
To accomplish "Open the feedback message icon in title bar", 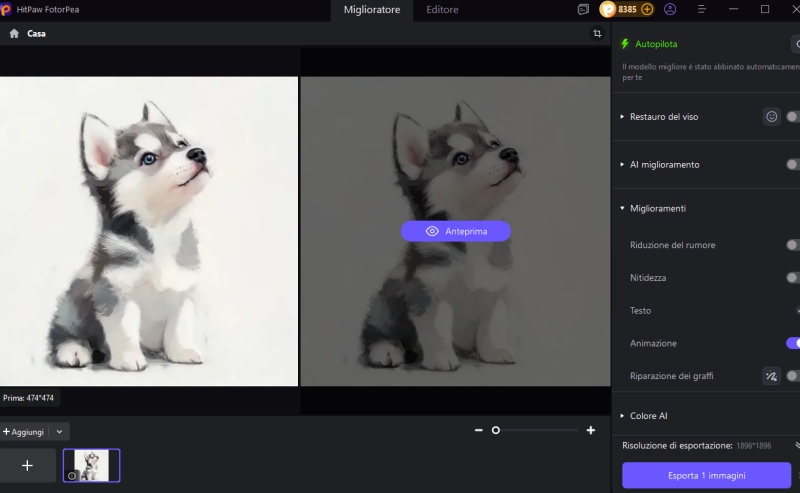I will 583,9.
